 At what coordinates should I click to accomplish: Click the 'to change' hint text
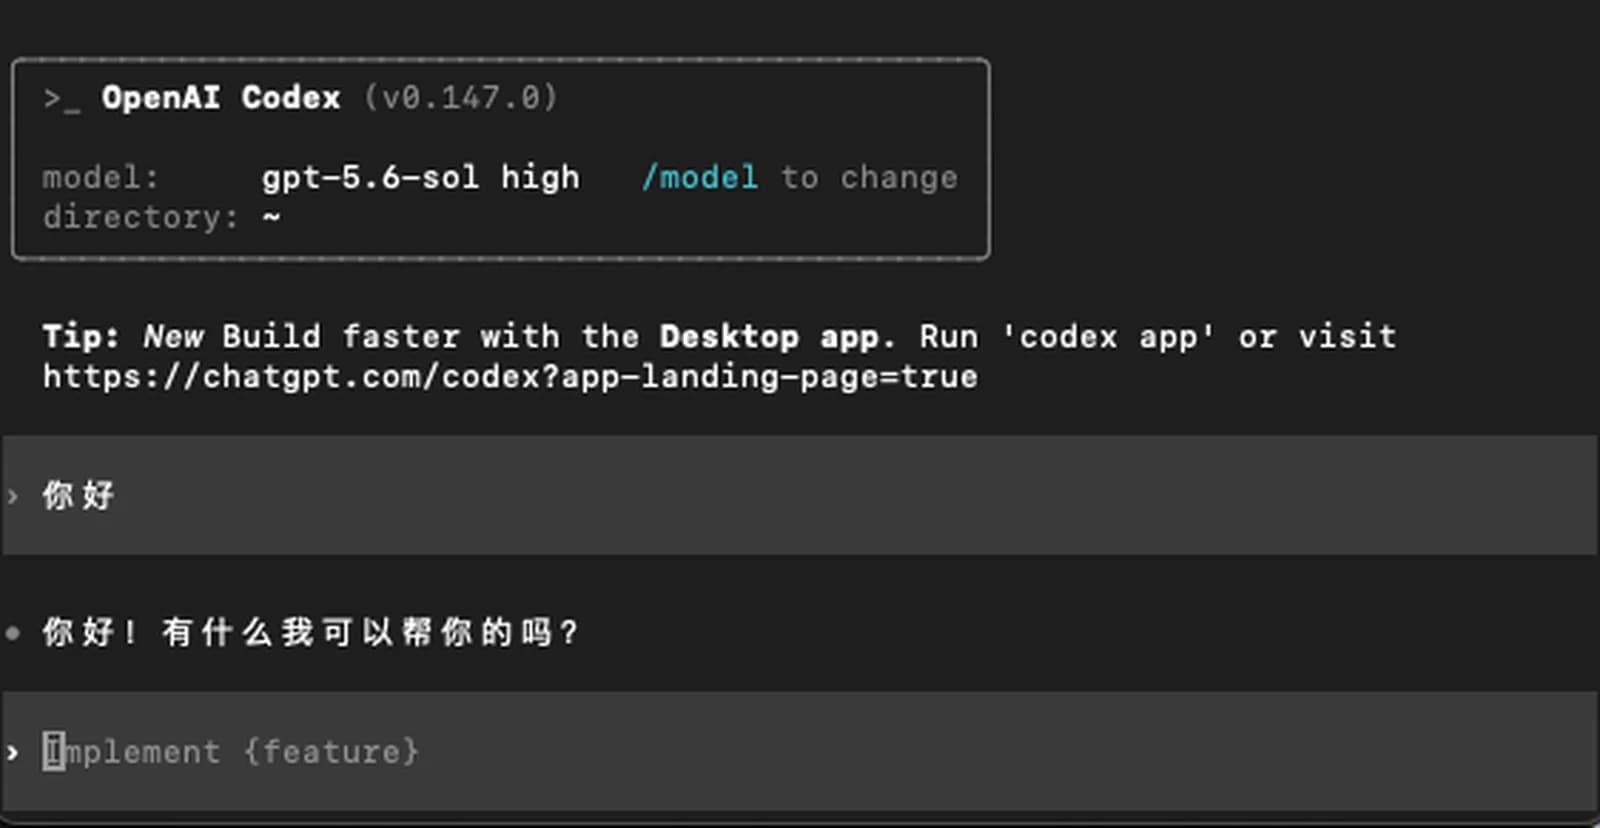pos(869,178)
